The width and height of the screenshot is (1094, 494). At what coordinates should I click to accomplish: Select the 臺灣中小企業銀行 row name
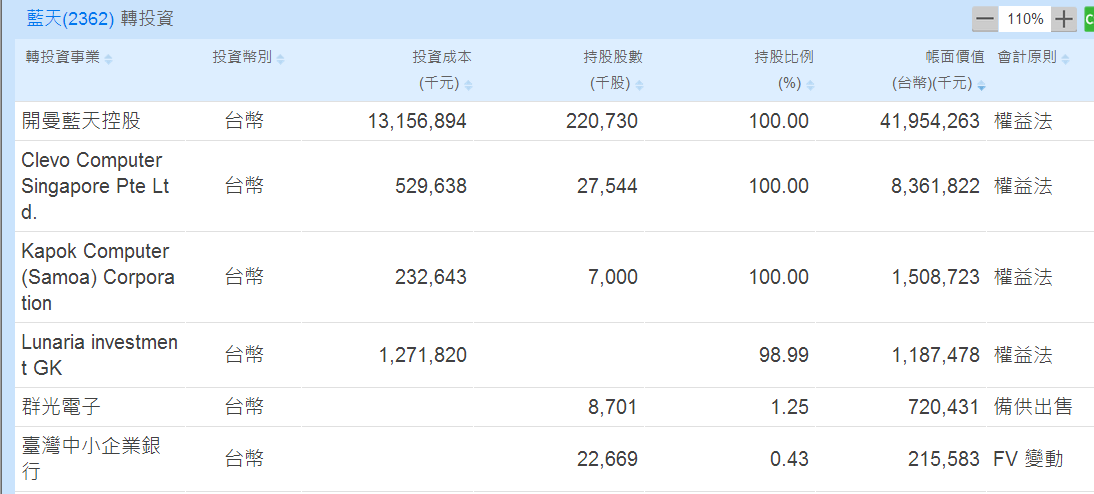(x=91, y=459)
